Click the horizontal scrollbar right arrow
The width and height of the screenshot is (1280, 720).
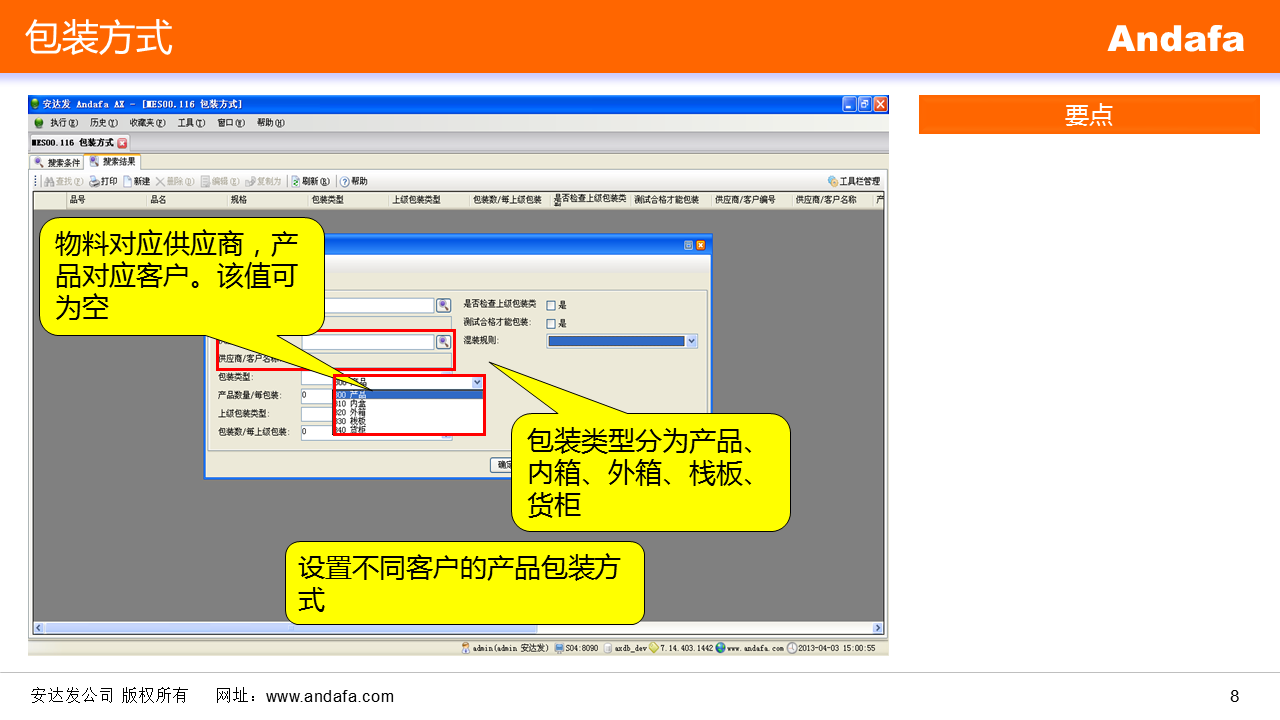point(878,628)
